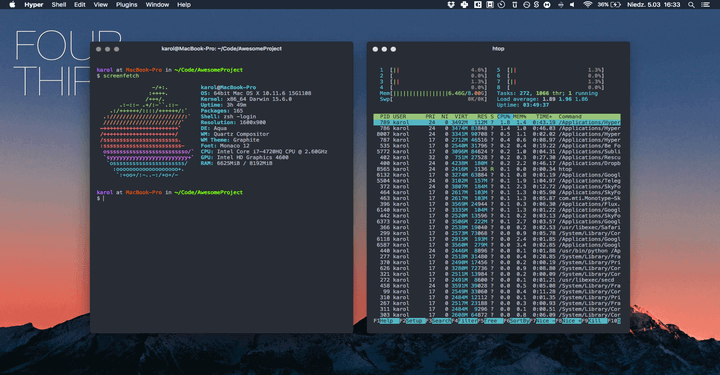Select process row with PID 5504
The image size is (720, 375).
[497, 181]
